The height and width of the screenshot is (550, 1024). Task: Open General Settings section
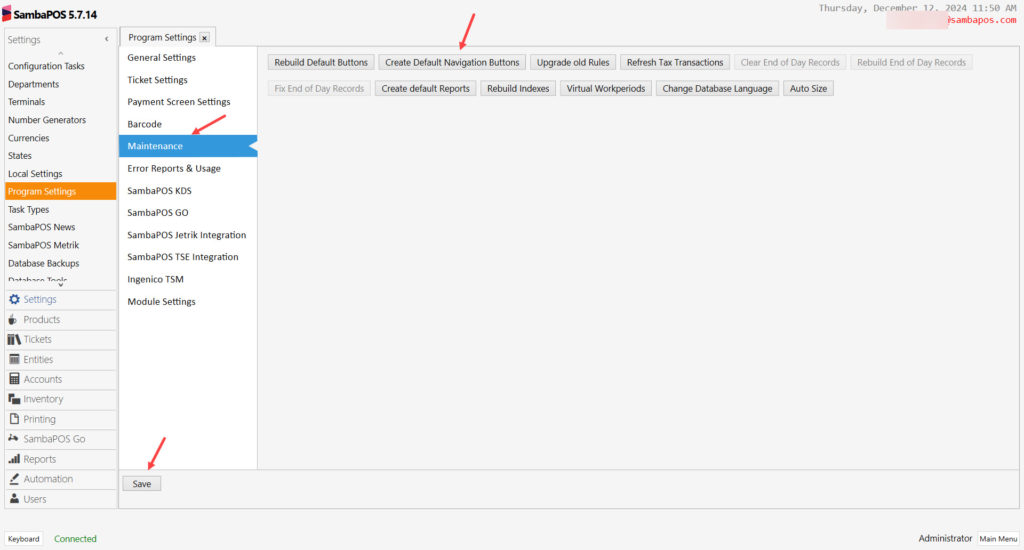[x=188, y=57]
